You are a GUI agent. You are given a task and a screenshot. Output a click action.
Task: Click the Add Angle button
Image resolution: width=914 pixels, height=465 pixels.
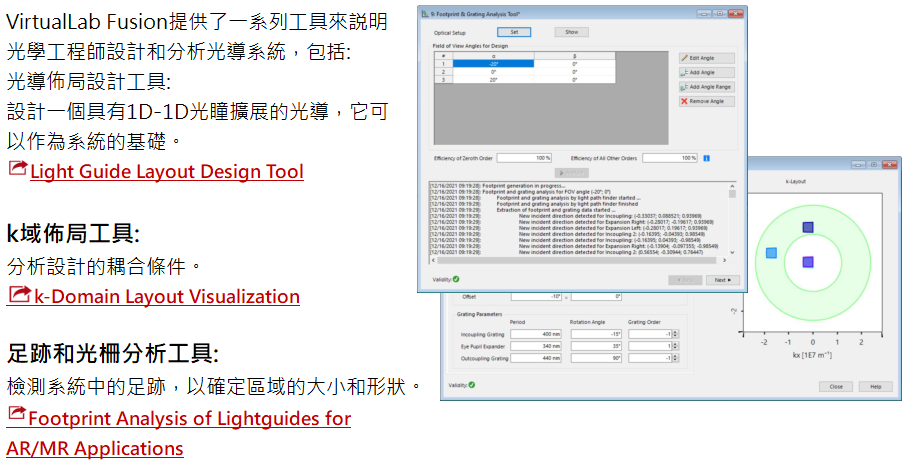click(706, 73)
